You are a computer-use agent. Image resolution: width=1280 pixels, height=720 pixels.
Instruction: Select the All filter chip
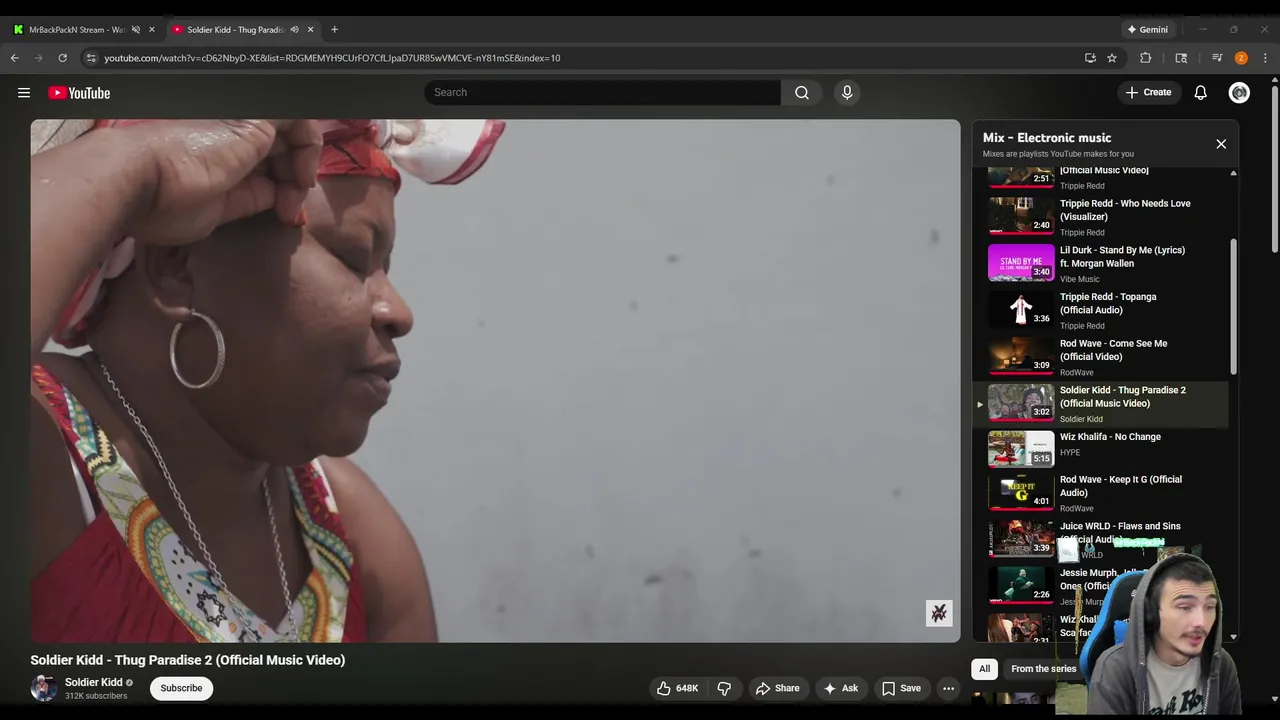984,669
